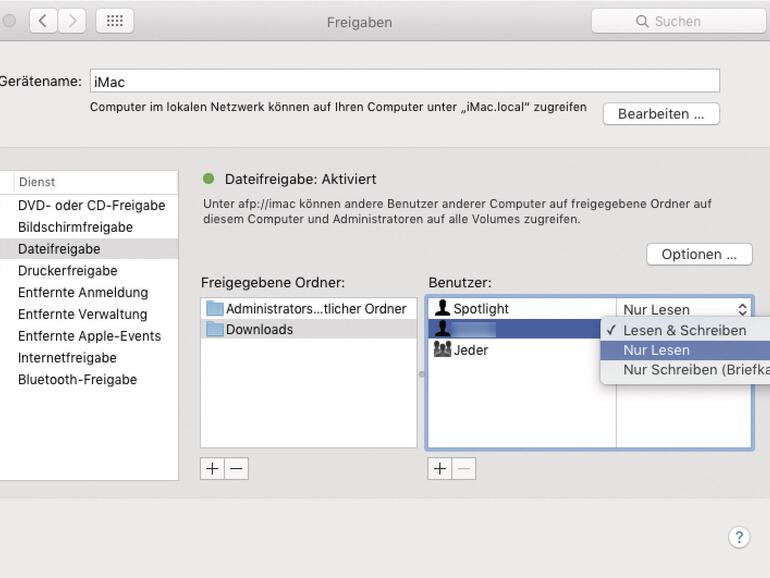Open Optionen … for file sharing
Viewport: 770px width, 578px height.
[699, 254]
